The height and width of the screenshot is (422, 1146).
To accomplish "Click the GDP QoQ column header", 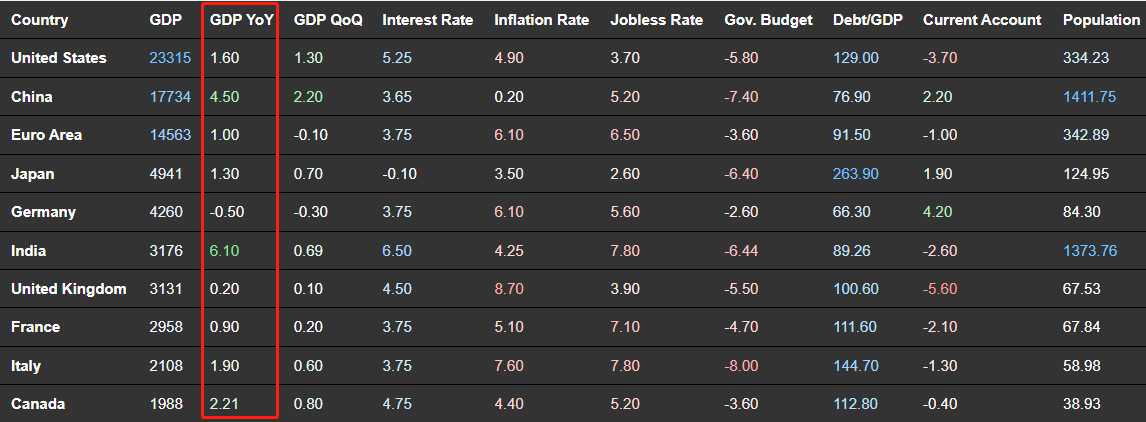I will pos(328,20).
